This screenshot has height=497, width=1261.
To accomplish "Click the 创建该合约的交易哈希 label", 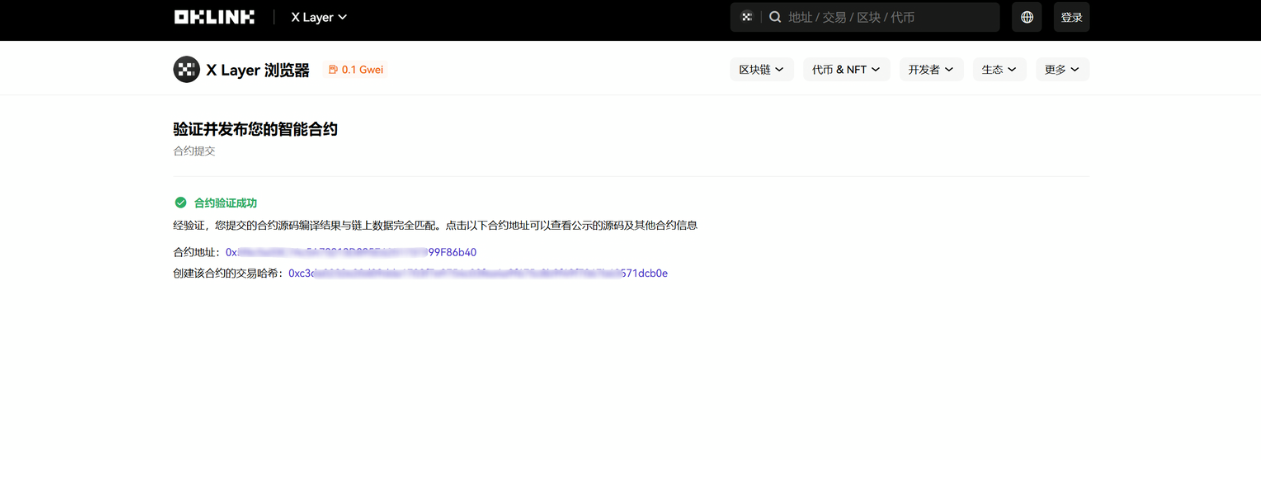I will [229, 273].
